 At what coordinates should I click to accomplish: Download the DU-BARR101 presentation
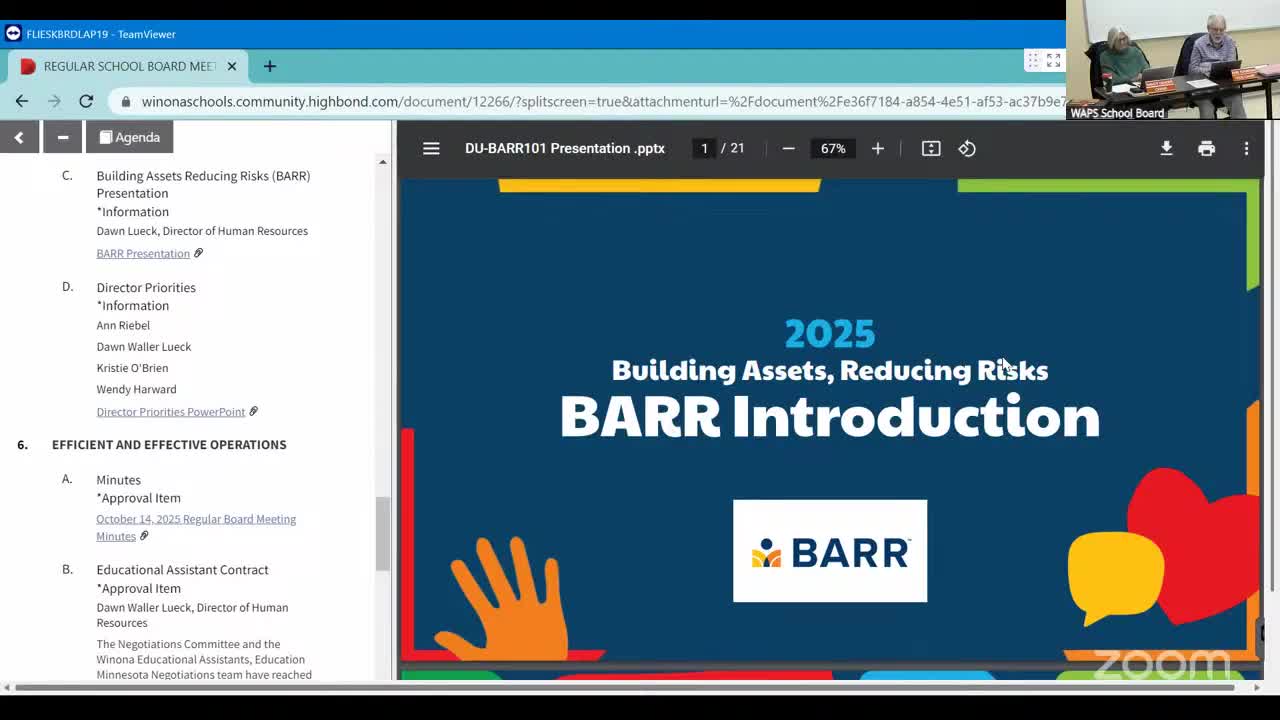(x=1166, y=148)
